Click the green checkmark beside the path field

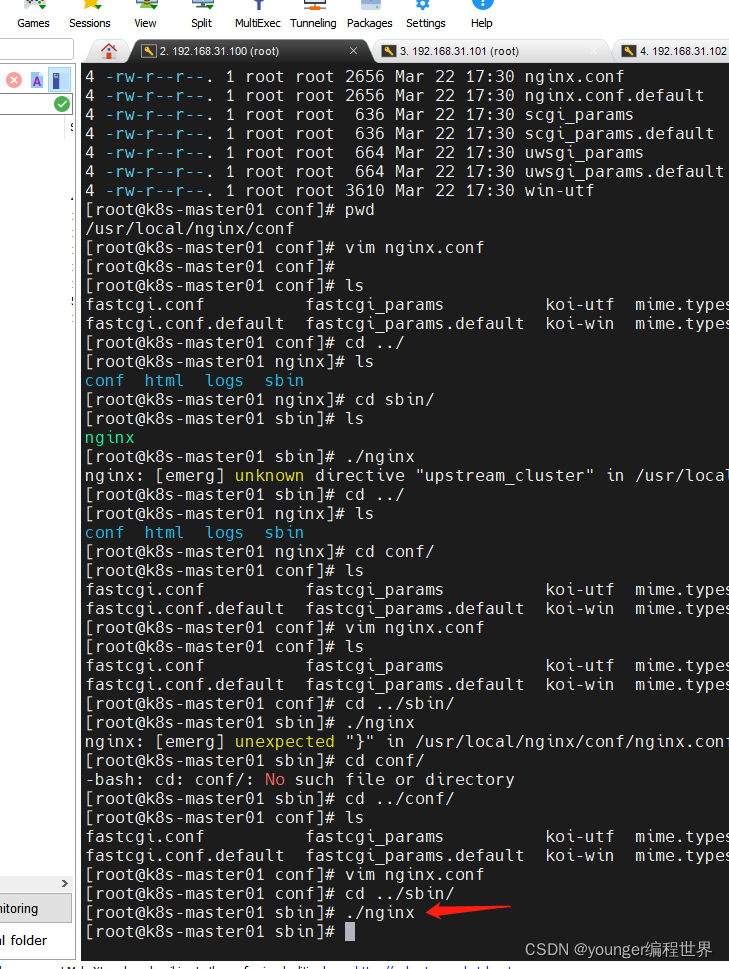tap(62, 104)
